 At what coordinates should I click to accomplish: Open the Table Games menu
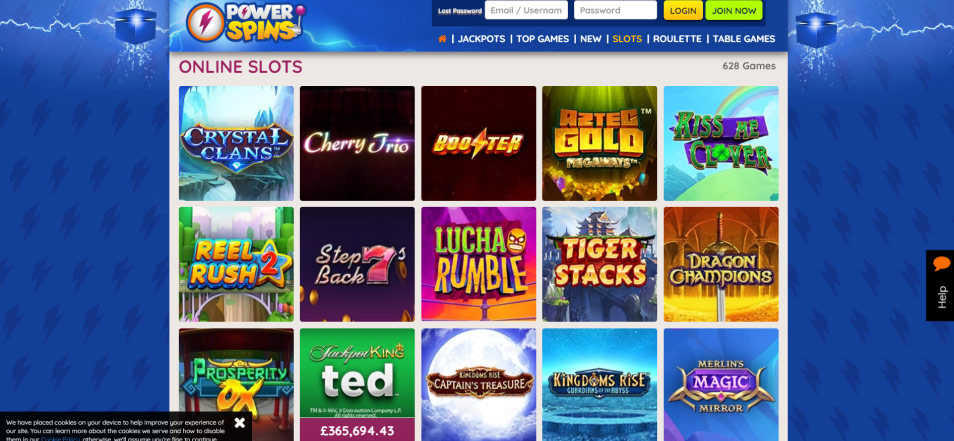tap(744, 39)
